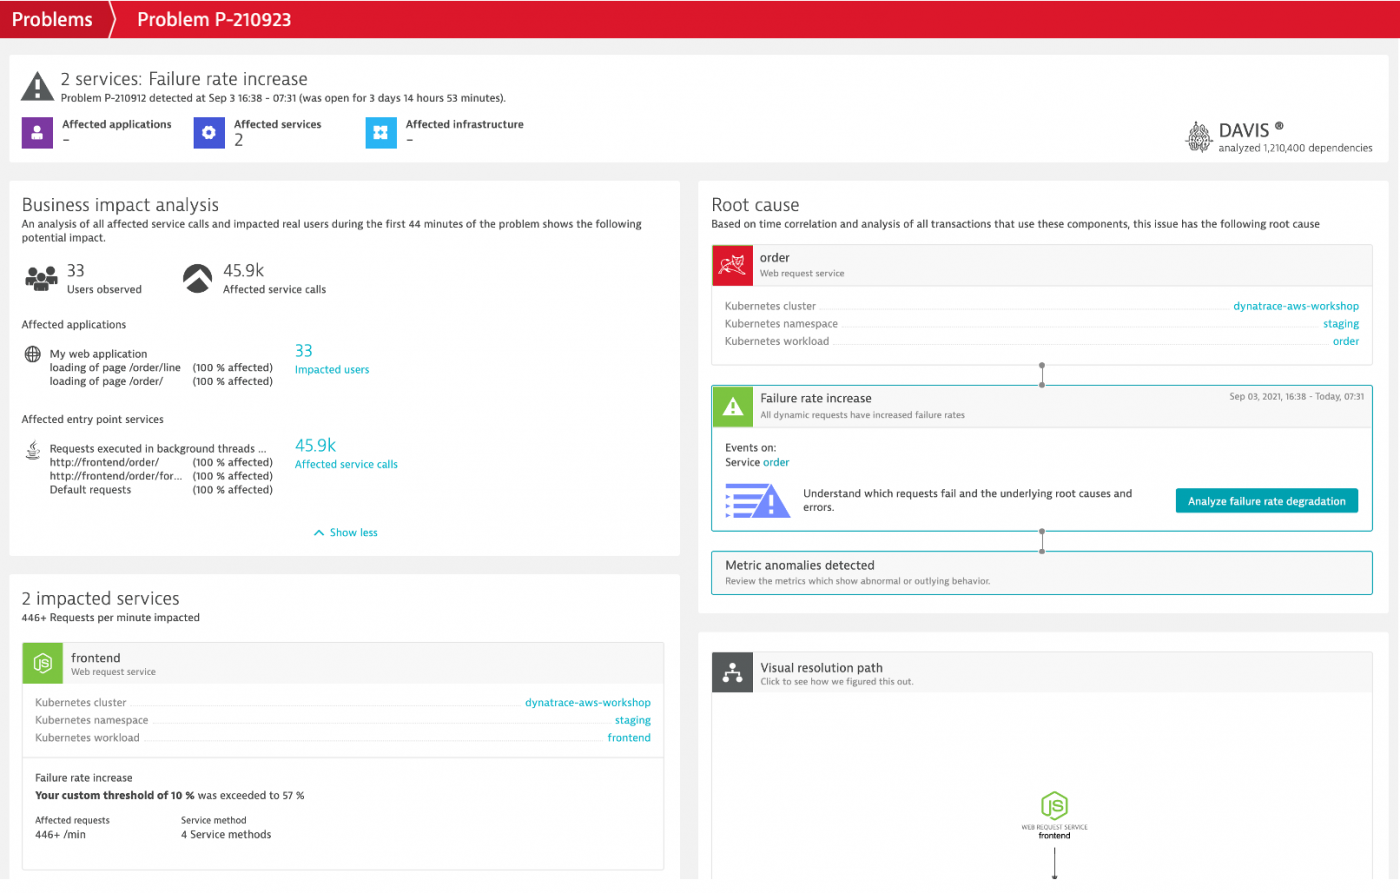
Task: Click the warning triangle beside Failure rate increase title
Action: pyautogui.click(x=37, y=86)
